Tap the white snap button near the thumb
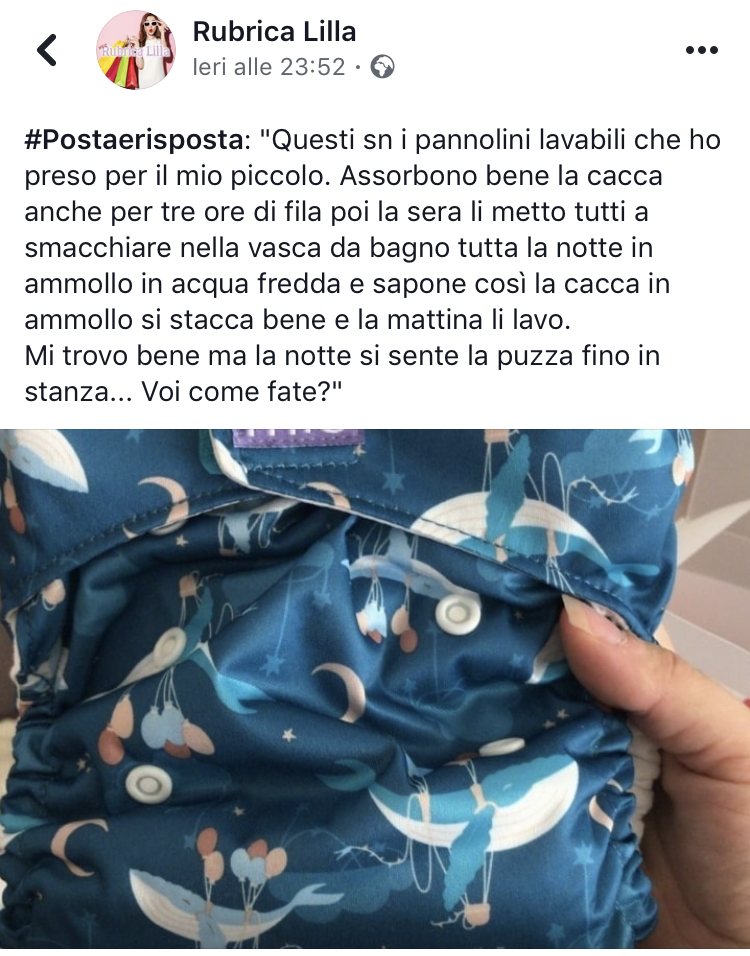Screen dimensions: 750x956 (x=459, y=612)
